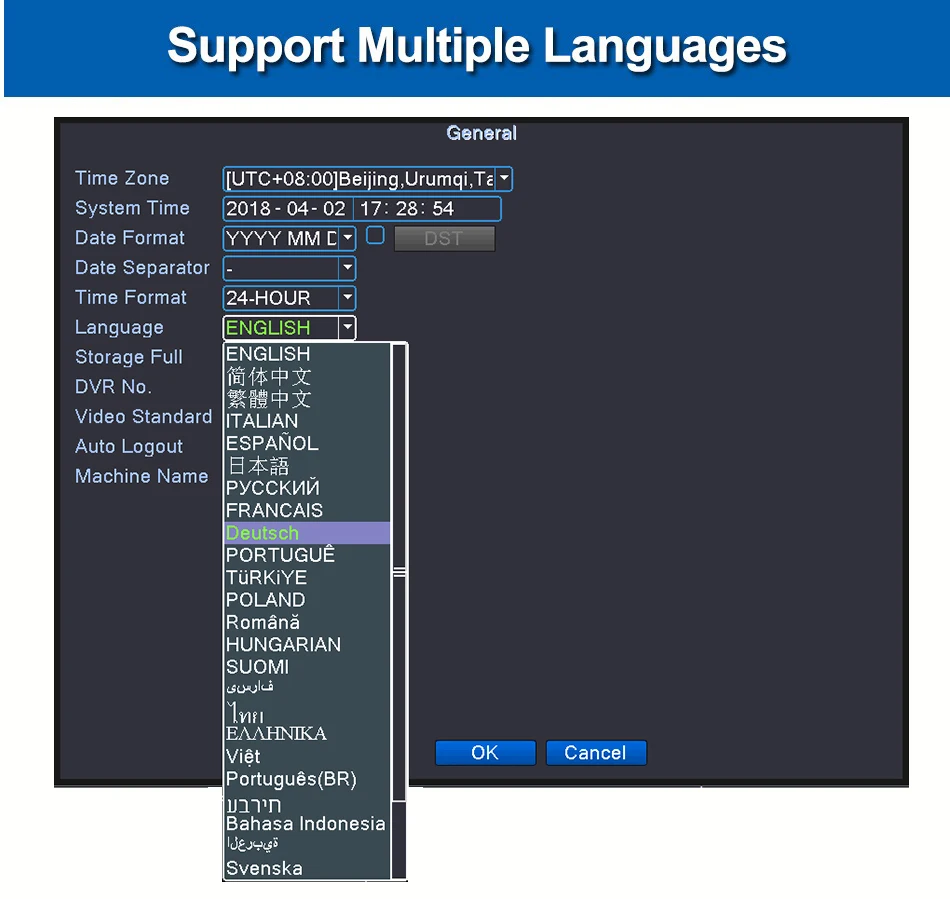Choose ITALIAN from the language list
950x899 pixels.
pos(307,421)
